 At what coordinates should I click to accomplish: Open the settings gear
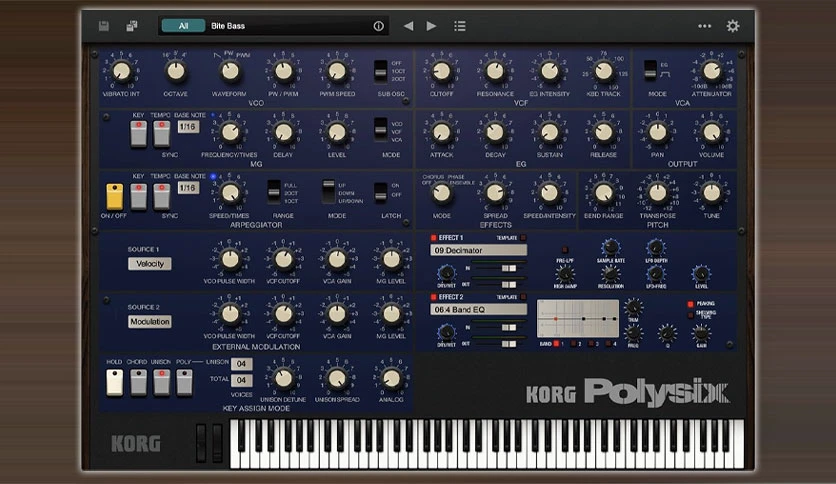733,26
